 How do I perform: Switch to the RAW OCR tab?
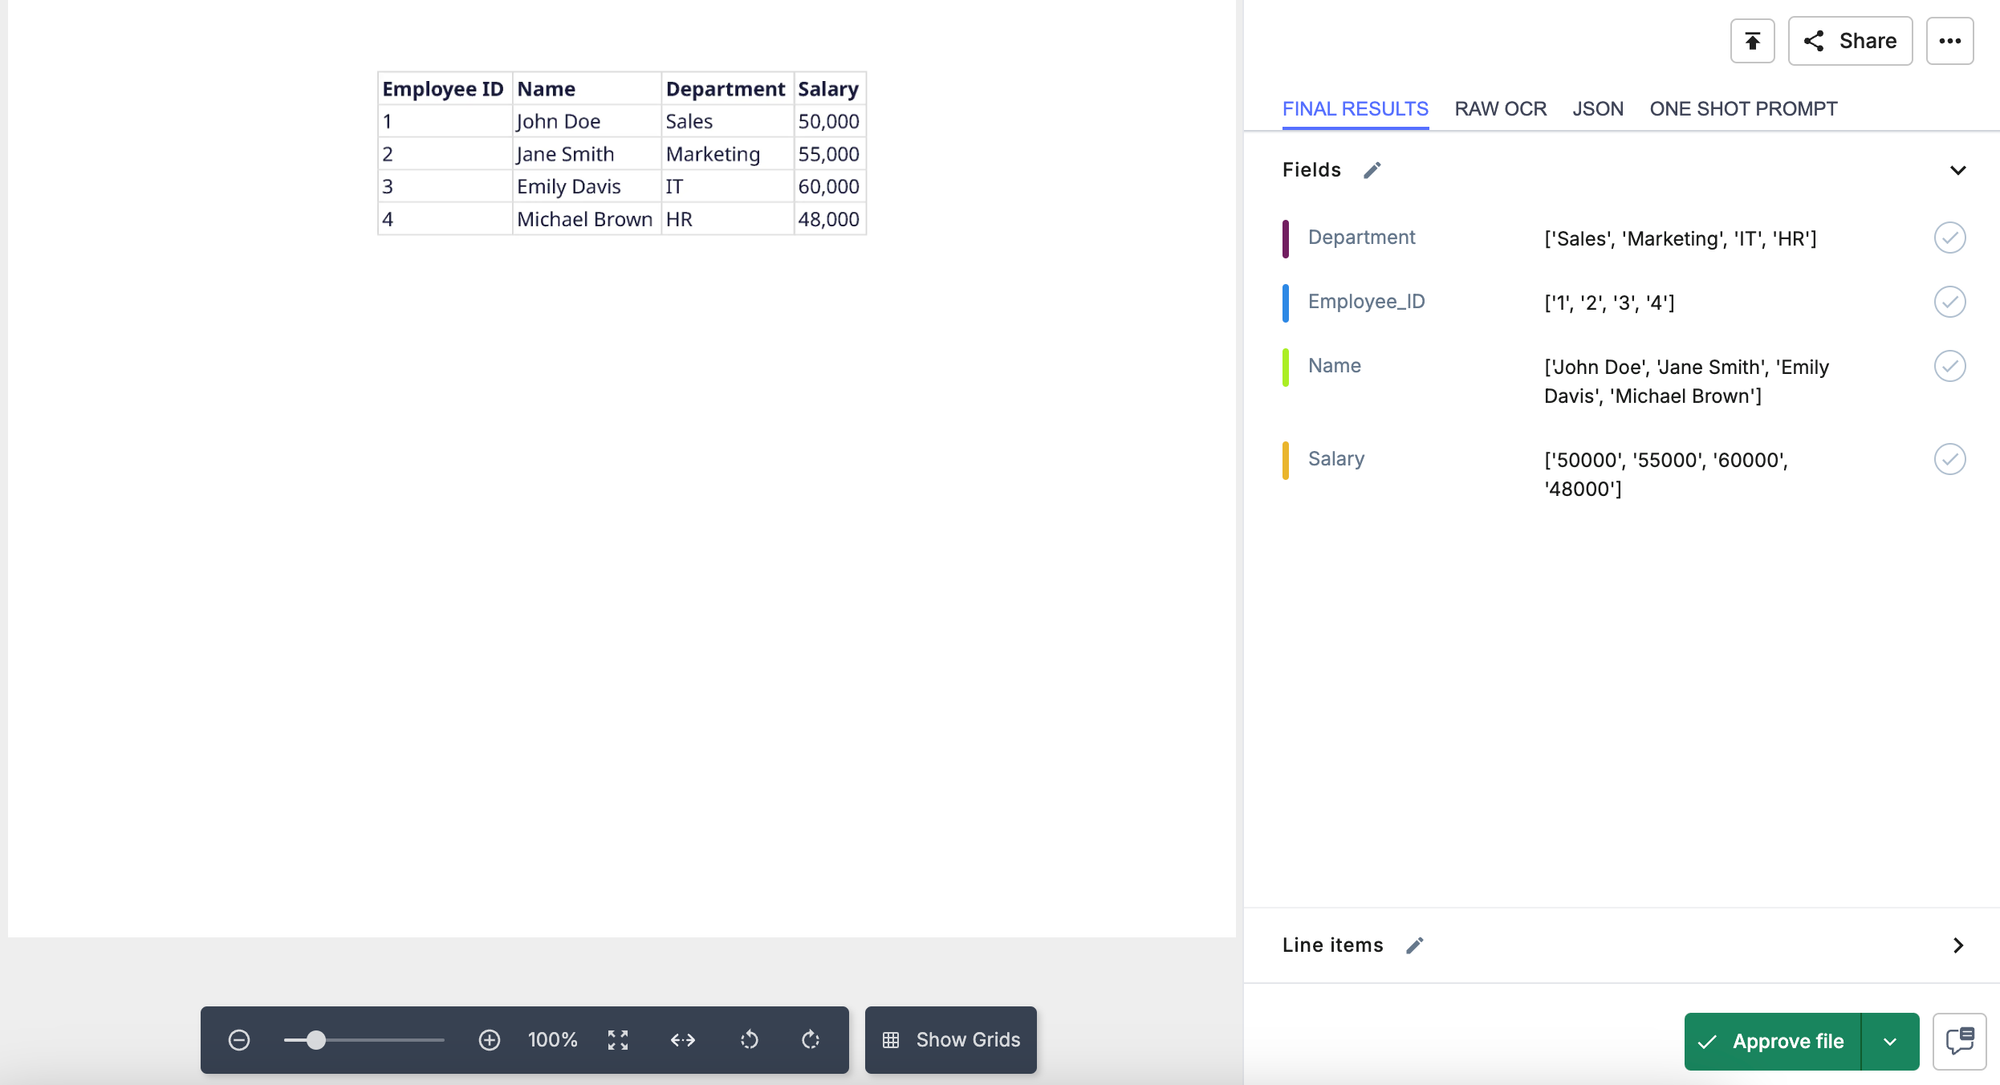point(1500,109)
